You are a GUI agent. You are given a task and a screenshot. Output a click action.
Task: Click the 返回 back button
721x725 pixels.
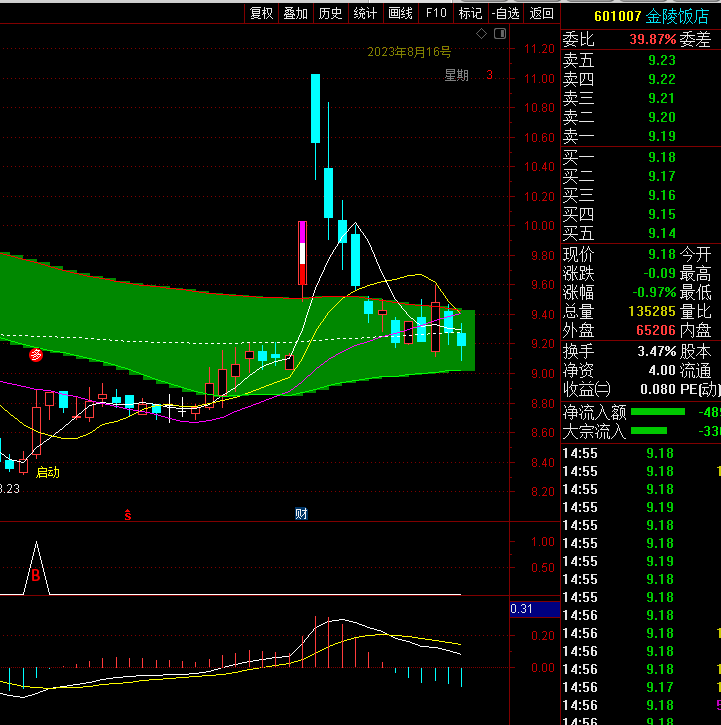(541, 13)
